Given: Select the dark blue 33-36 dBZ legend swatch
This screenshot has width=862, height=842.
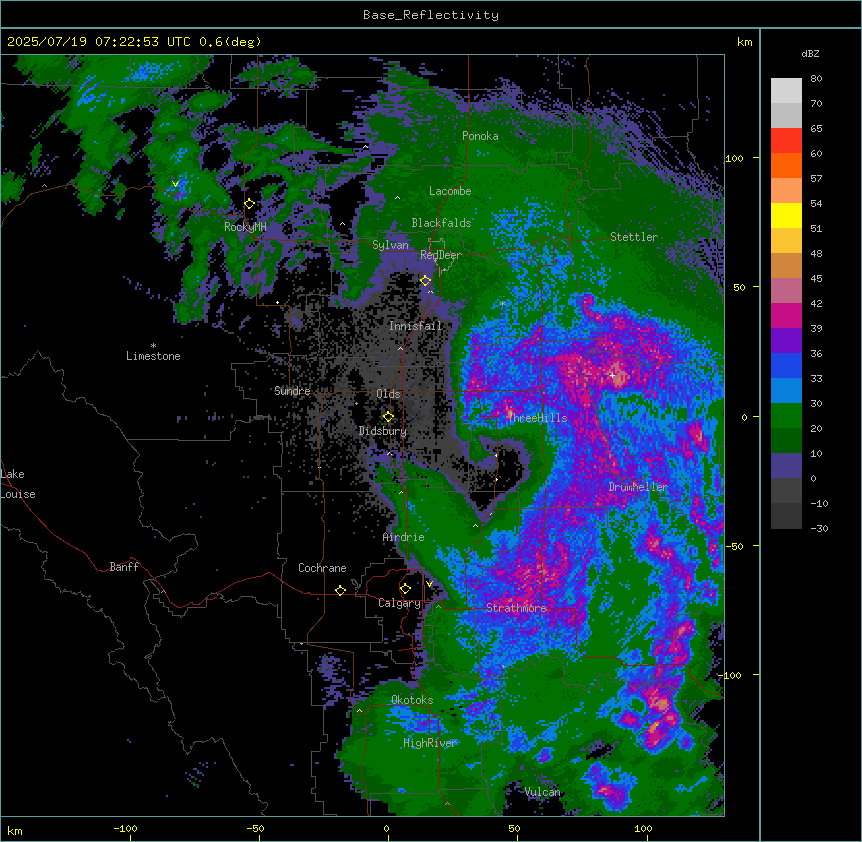Looking at the screenshot, I should pyautogui.click(x=786, y=366).
